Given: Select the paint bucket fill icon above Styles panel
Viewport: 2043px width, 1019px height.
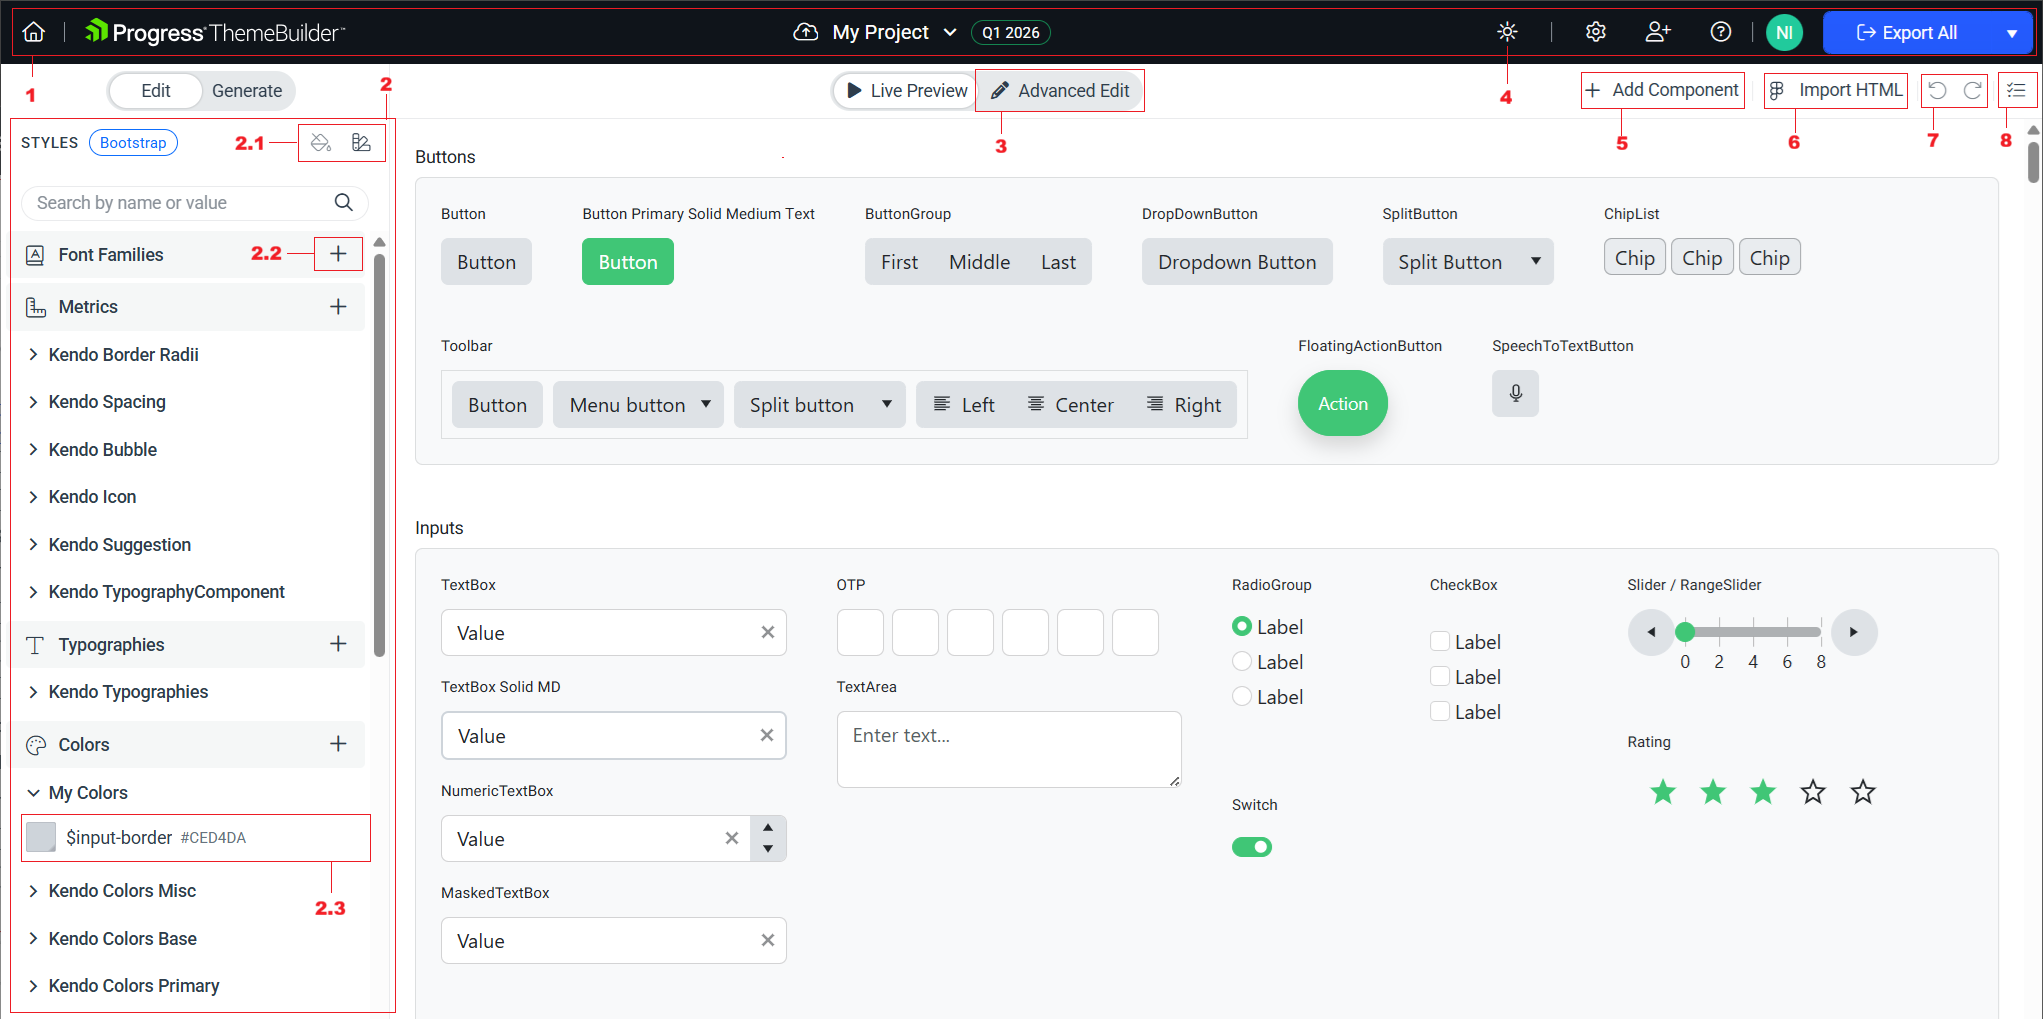Looking at the screenshot, I should click(x=321, y=142).
